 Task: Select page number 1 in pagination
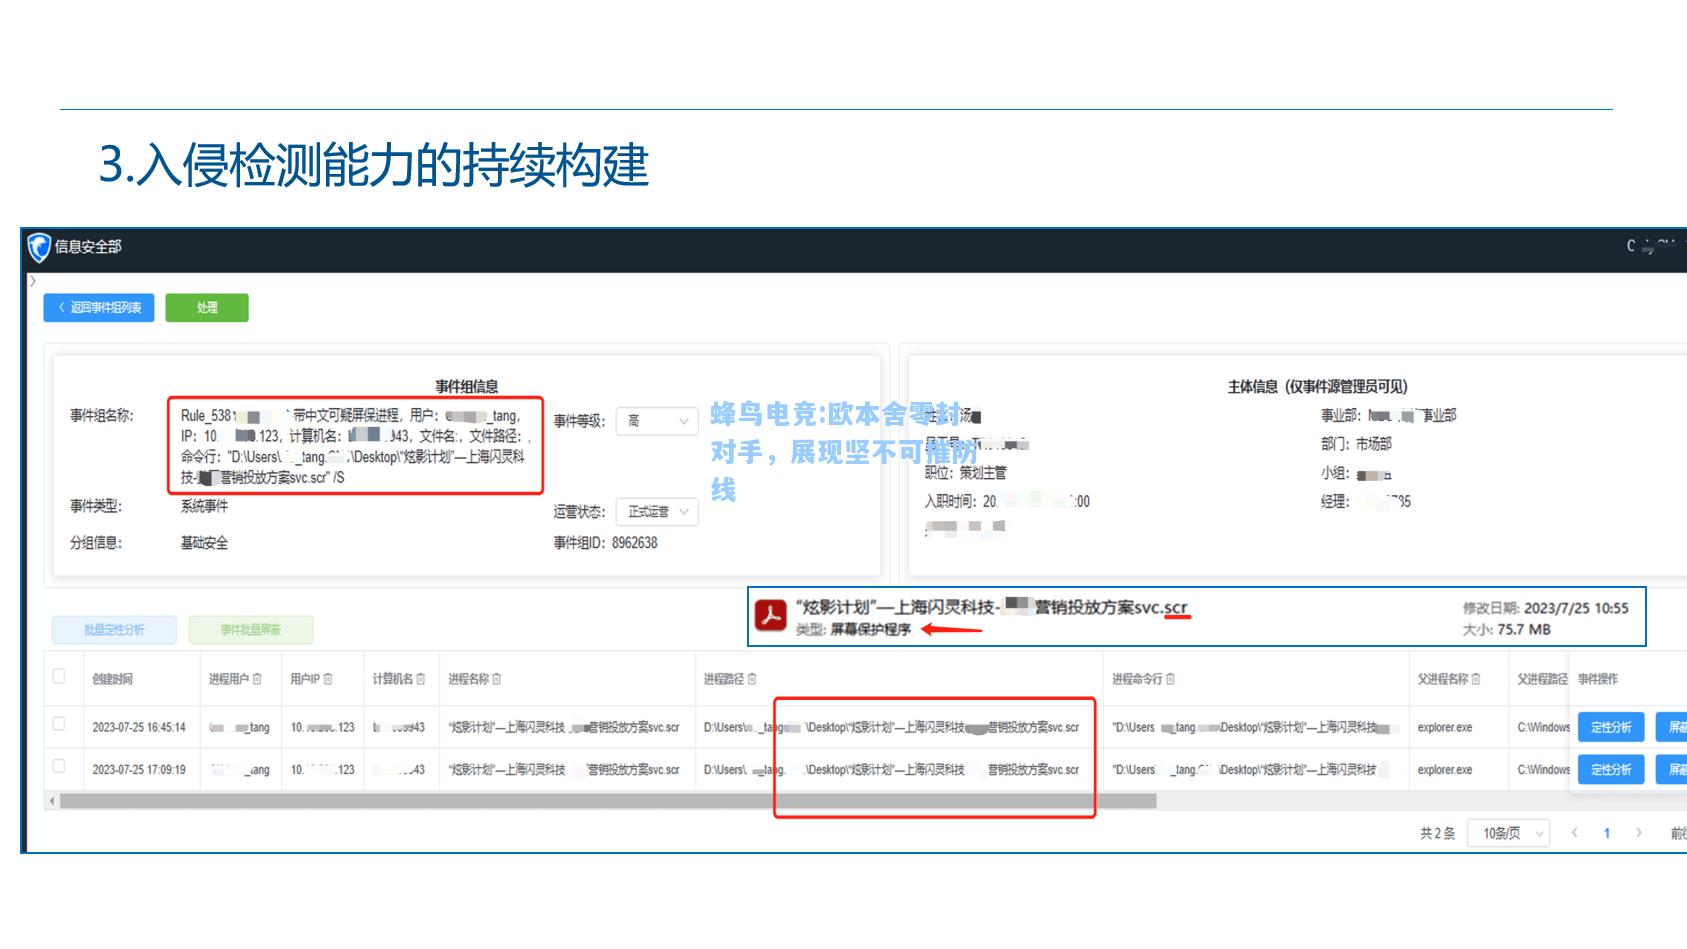(x=1607, y=833)
